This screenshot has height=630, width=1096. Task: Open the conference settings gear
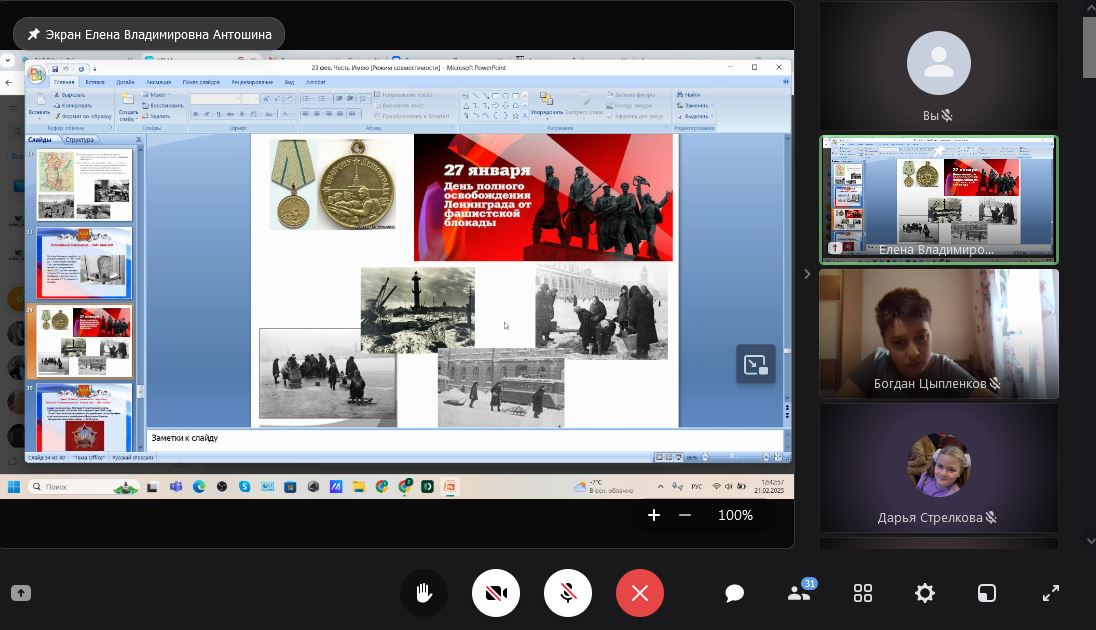pyautogui.click(x=924, y=594)
